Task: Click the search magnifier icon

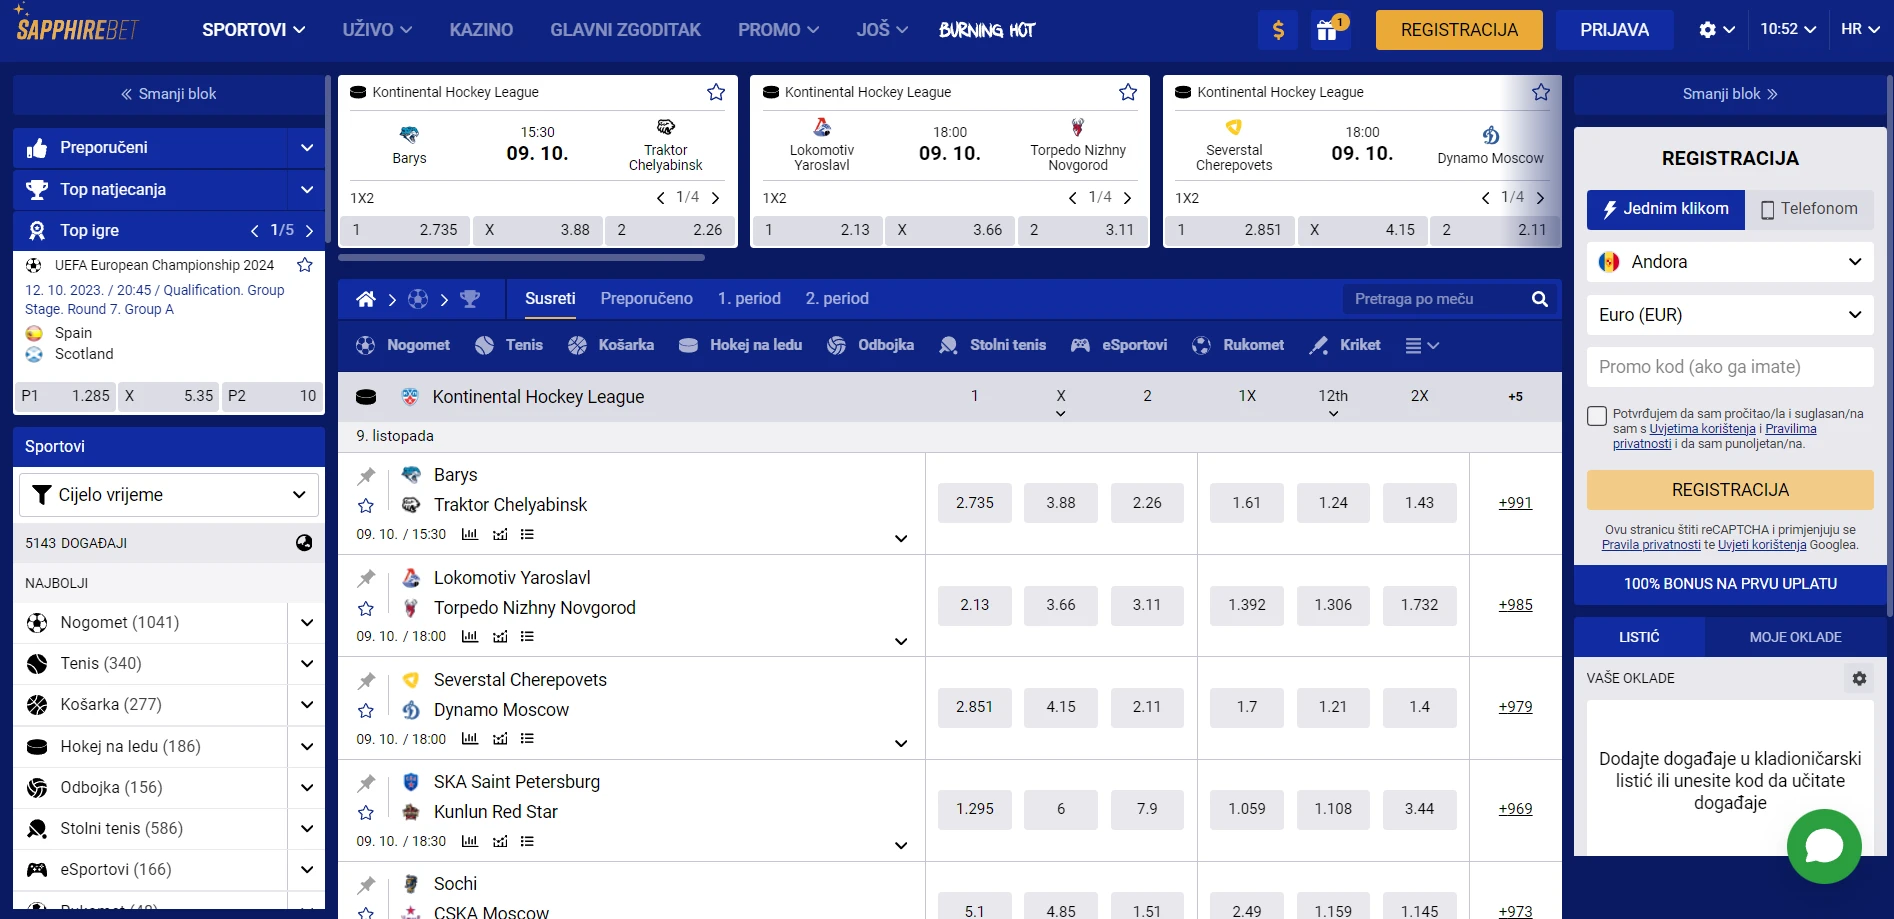Action: tap(1540, 299)
